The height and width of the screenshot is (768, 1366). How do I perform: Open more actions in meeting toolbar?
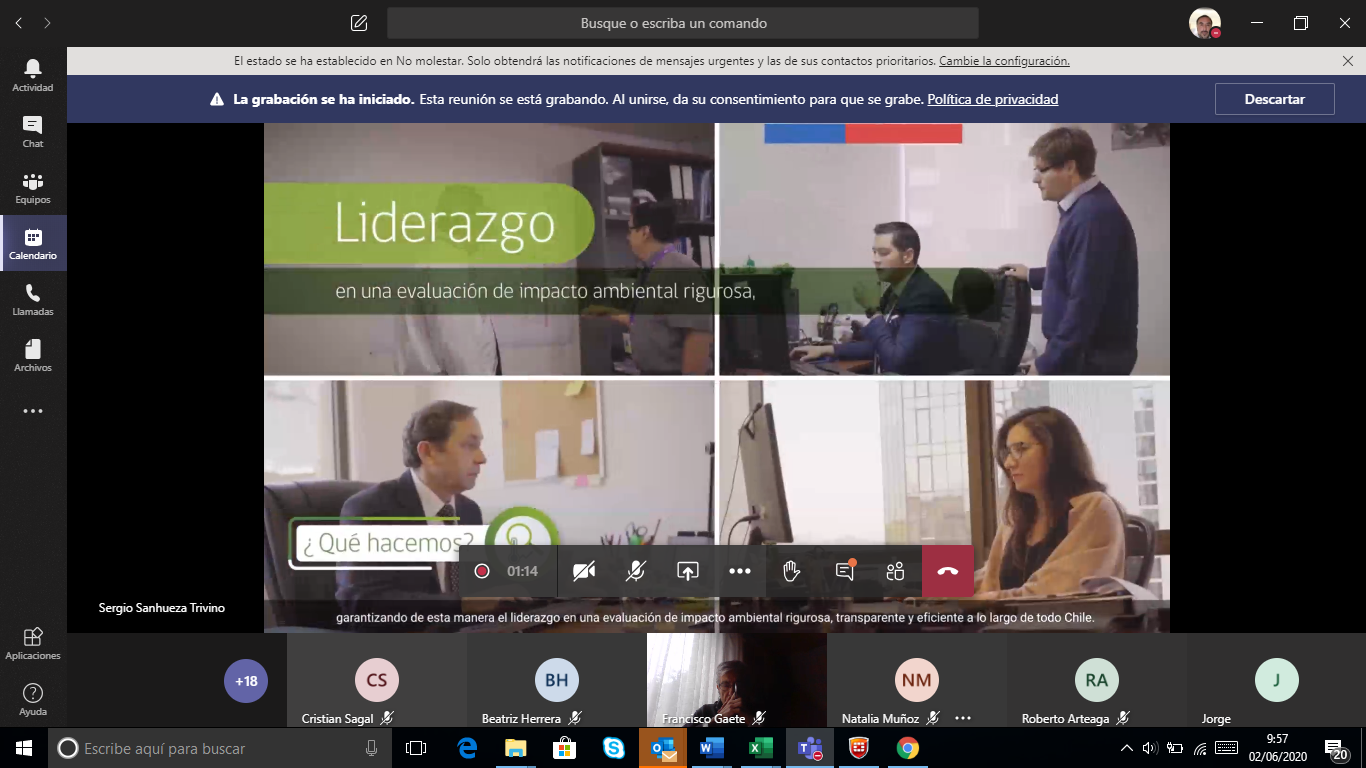pyautogui.click(x=740, y=571)
